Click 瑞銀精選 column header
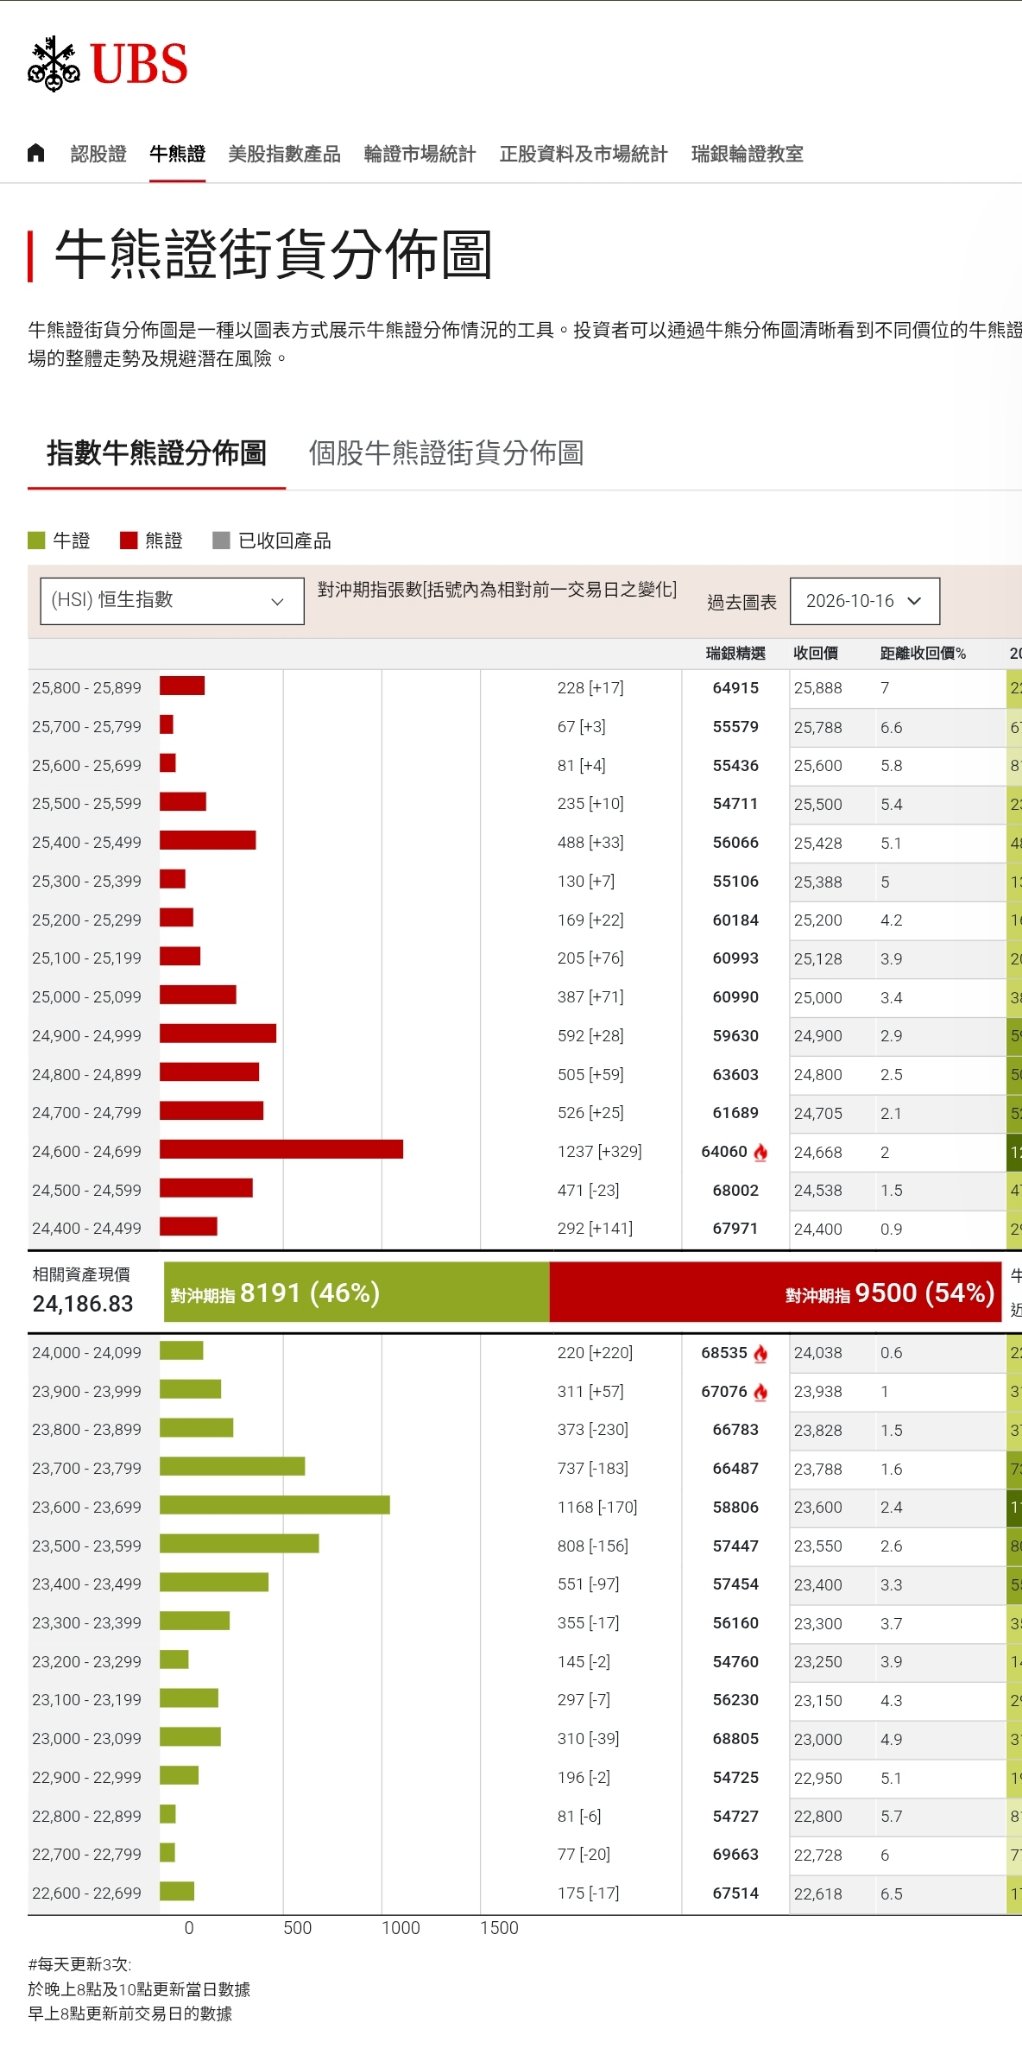The width and height of the screenshot is (1022, 2048). (736, 654)
